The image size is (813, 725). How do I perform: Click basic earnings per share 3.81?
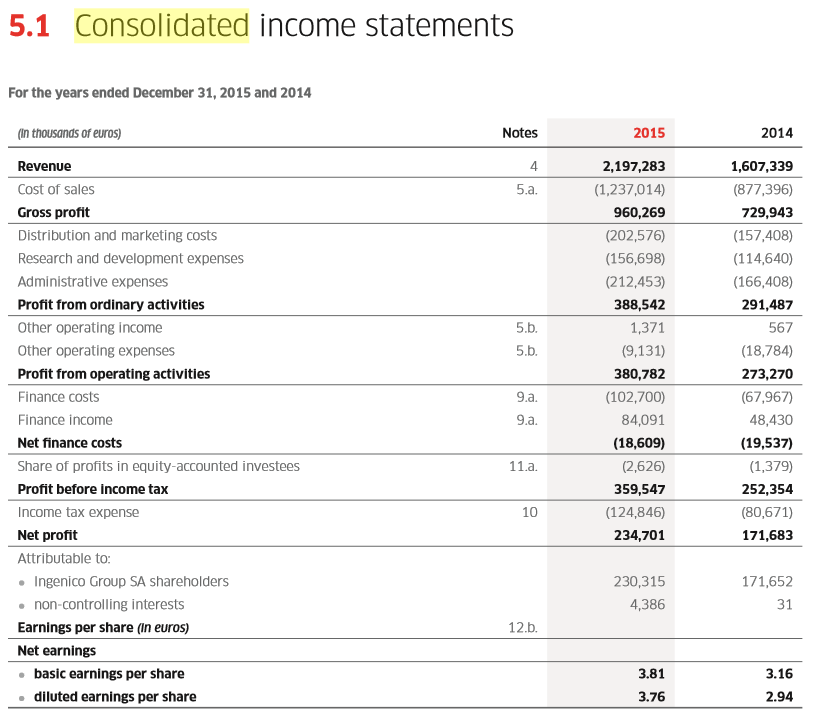[x=651, y=674]
